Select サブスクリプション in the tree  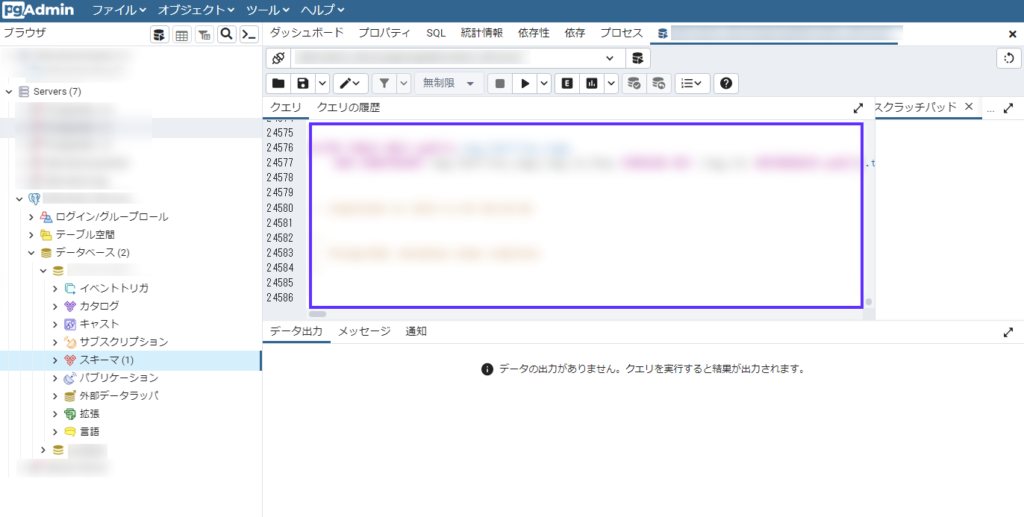point(123,342)
